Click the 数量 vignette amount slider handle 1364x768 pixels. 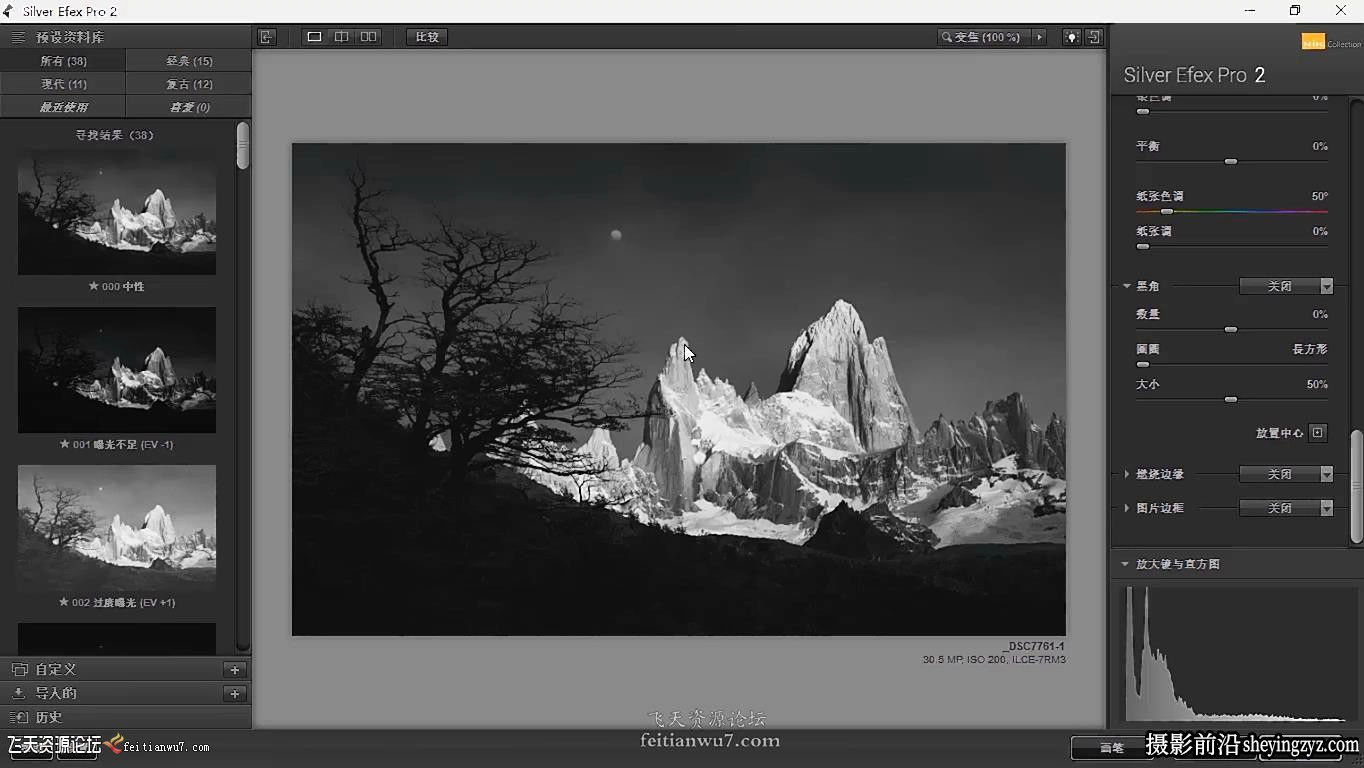coord(1231,329)
